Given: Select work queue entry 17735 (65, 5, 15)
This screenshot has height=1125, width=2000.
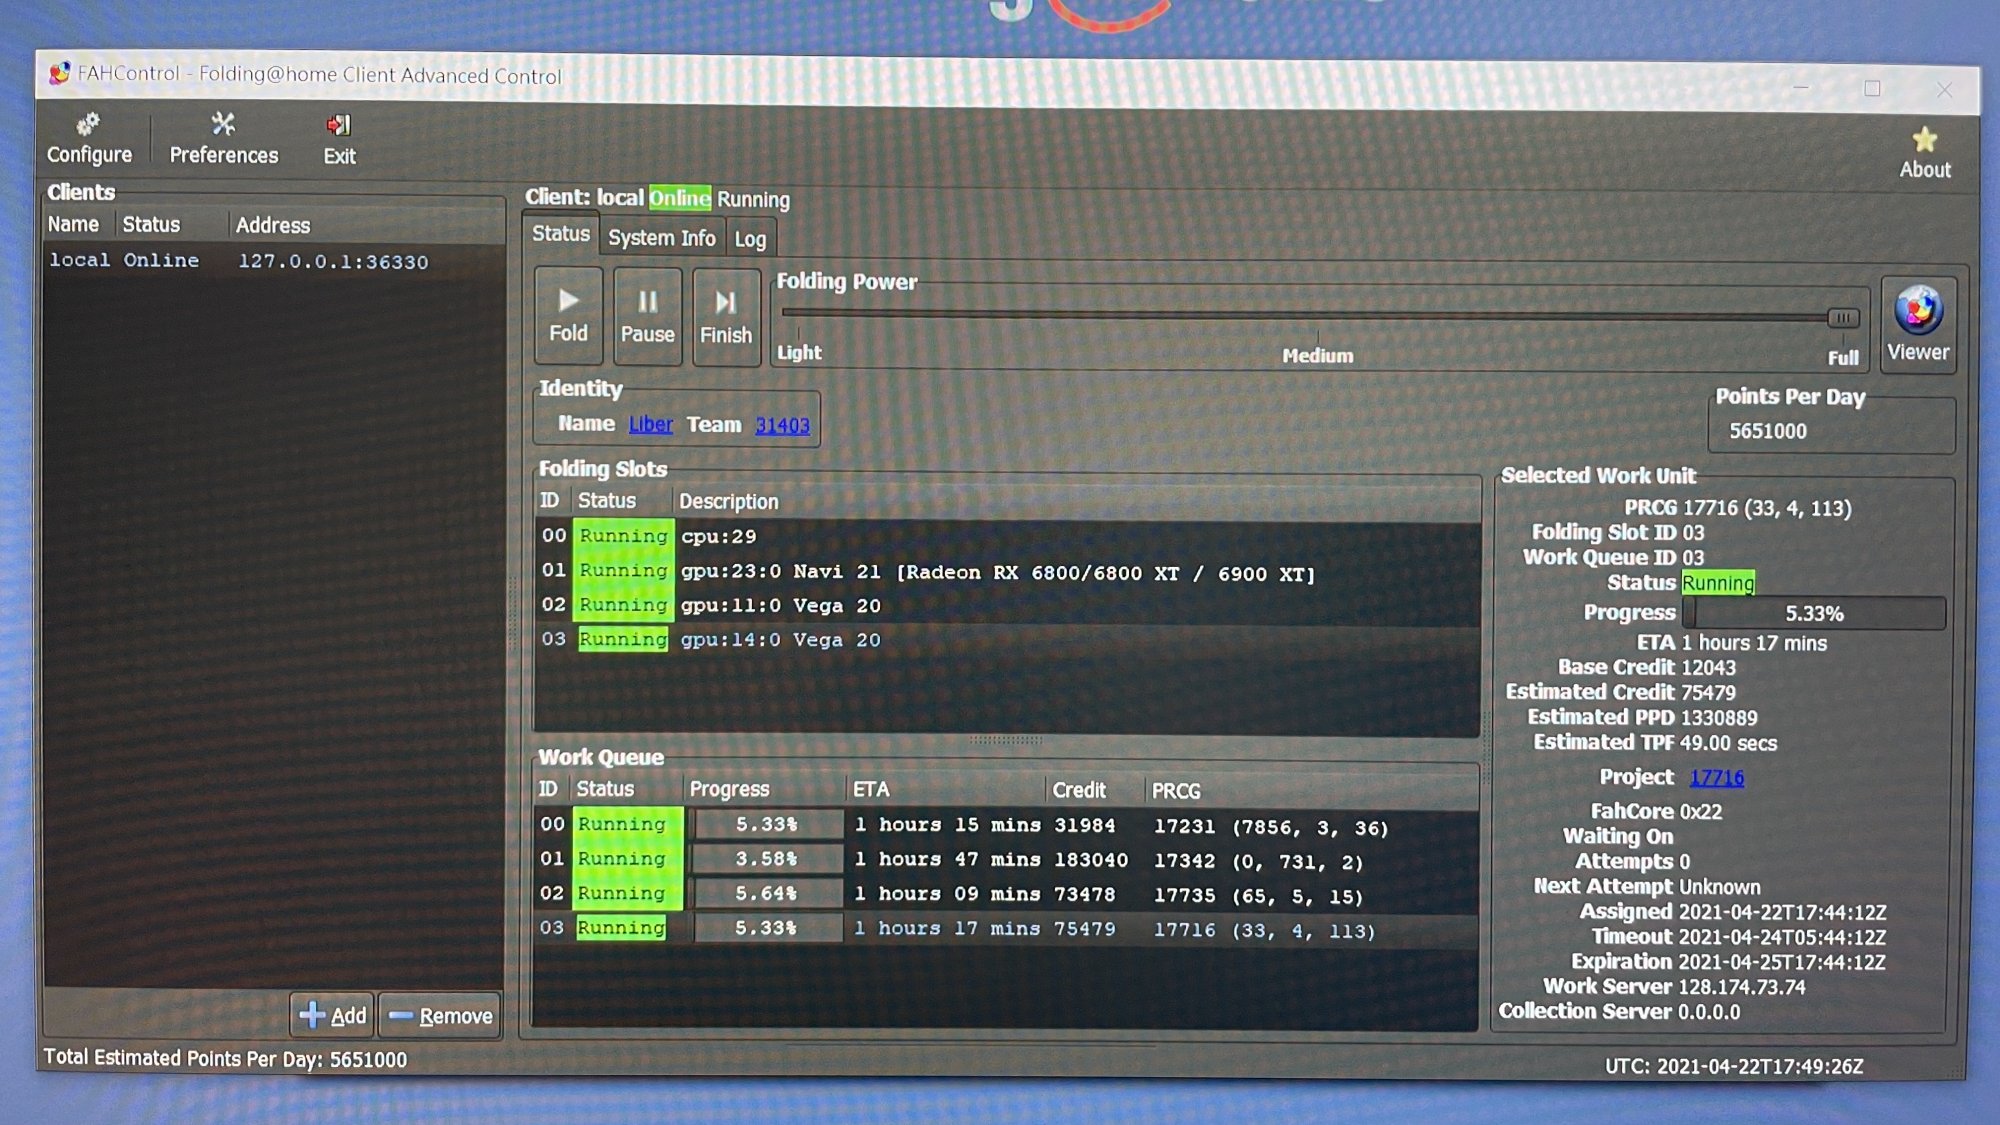Looking at the screenshot, I should point(1006,894).
